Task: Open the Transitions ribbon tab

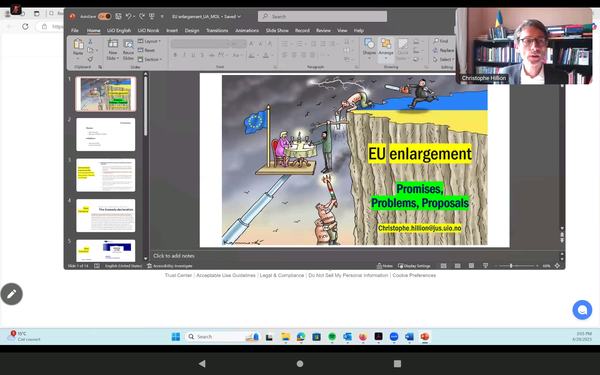Action: point(217,30)
